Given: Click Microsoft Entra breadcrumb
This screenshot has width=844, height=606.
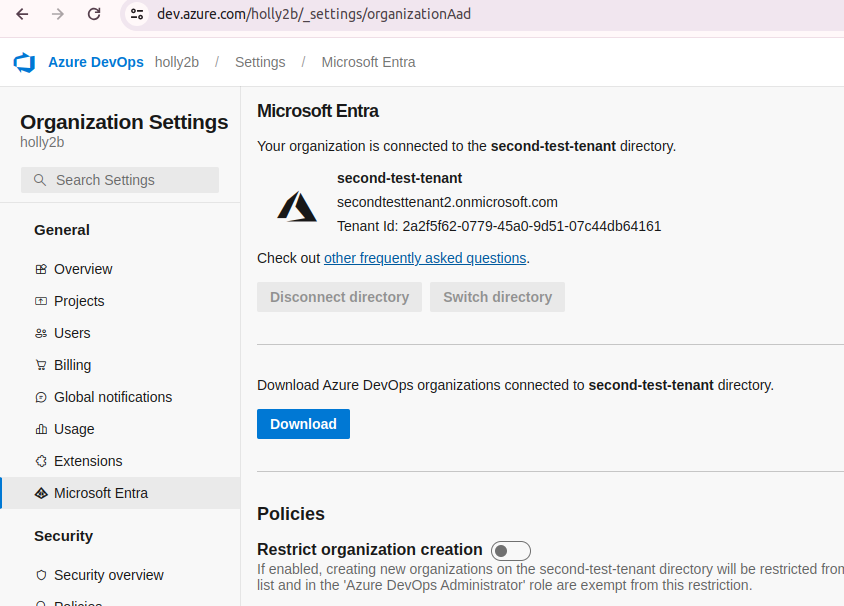Looking at the screenshot, I should point(368,62).
